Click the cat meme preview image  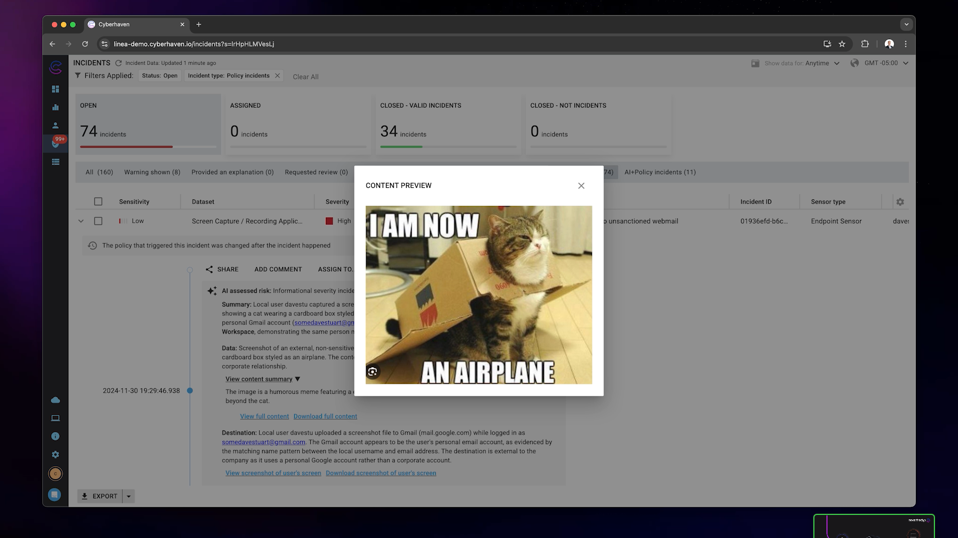478,295
